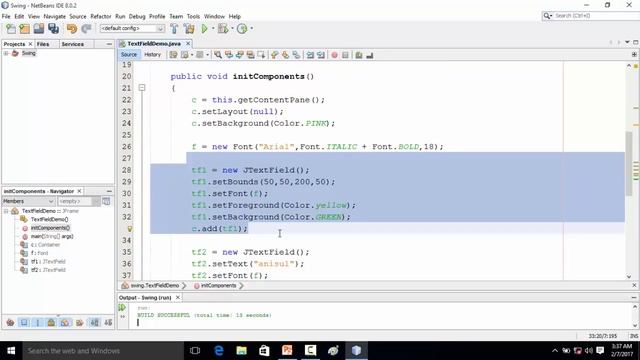Click the Comment lines icon
Screen dimensions: 640x360
[x=359, y=55]
